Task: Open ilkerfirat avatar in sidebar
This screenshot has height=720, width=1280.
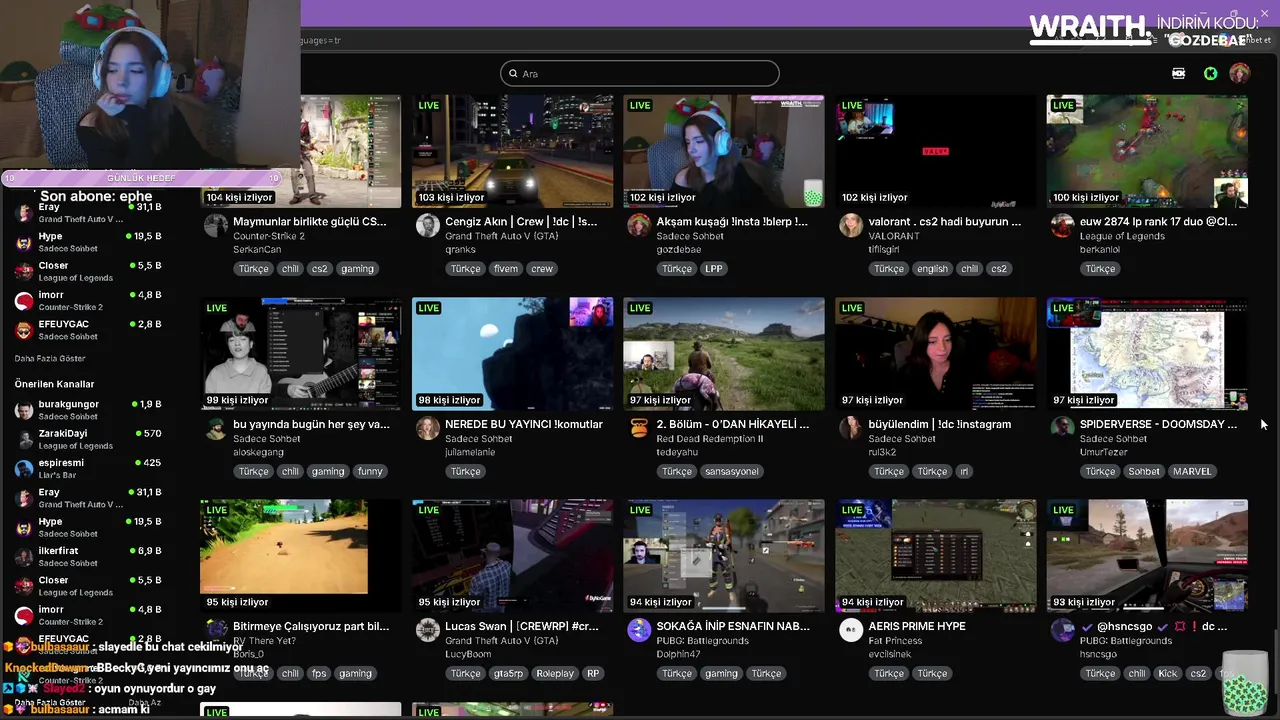Action: point(24,556)
